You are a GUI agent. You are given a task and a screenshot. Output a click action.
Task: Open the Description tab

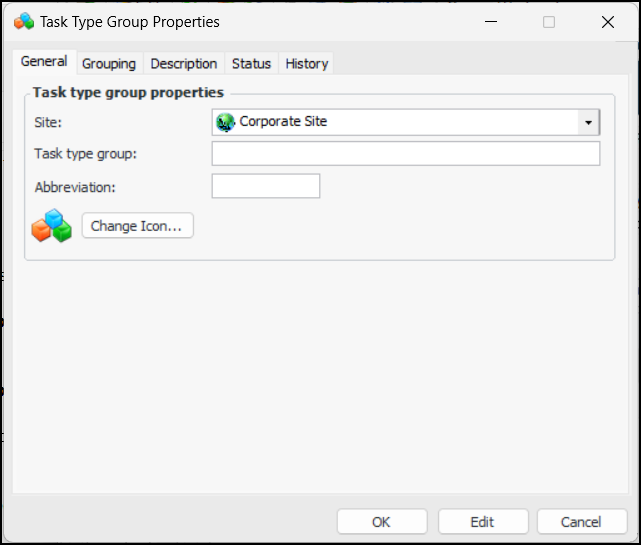(184, 64)
